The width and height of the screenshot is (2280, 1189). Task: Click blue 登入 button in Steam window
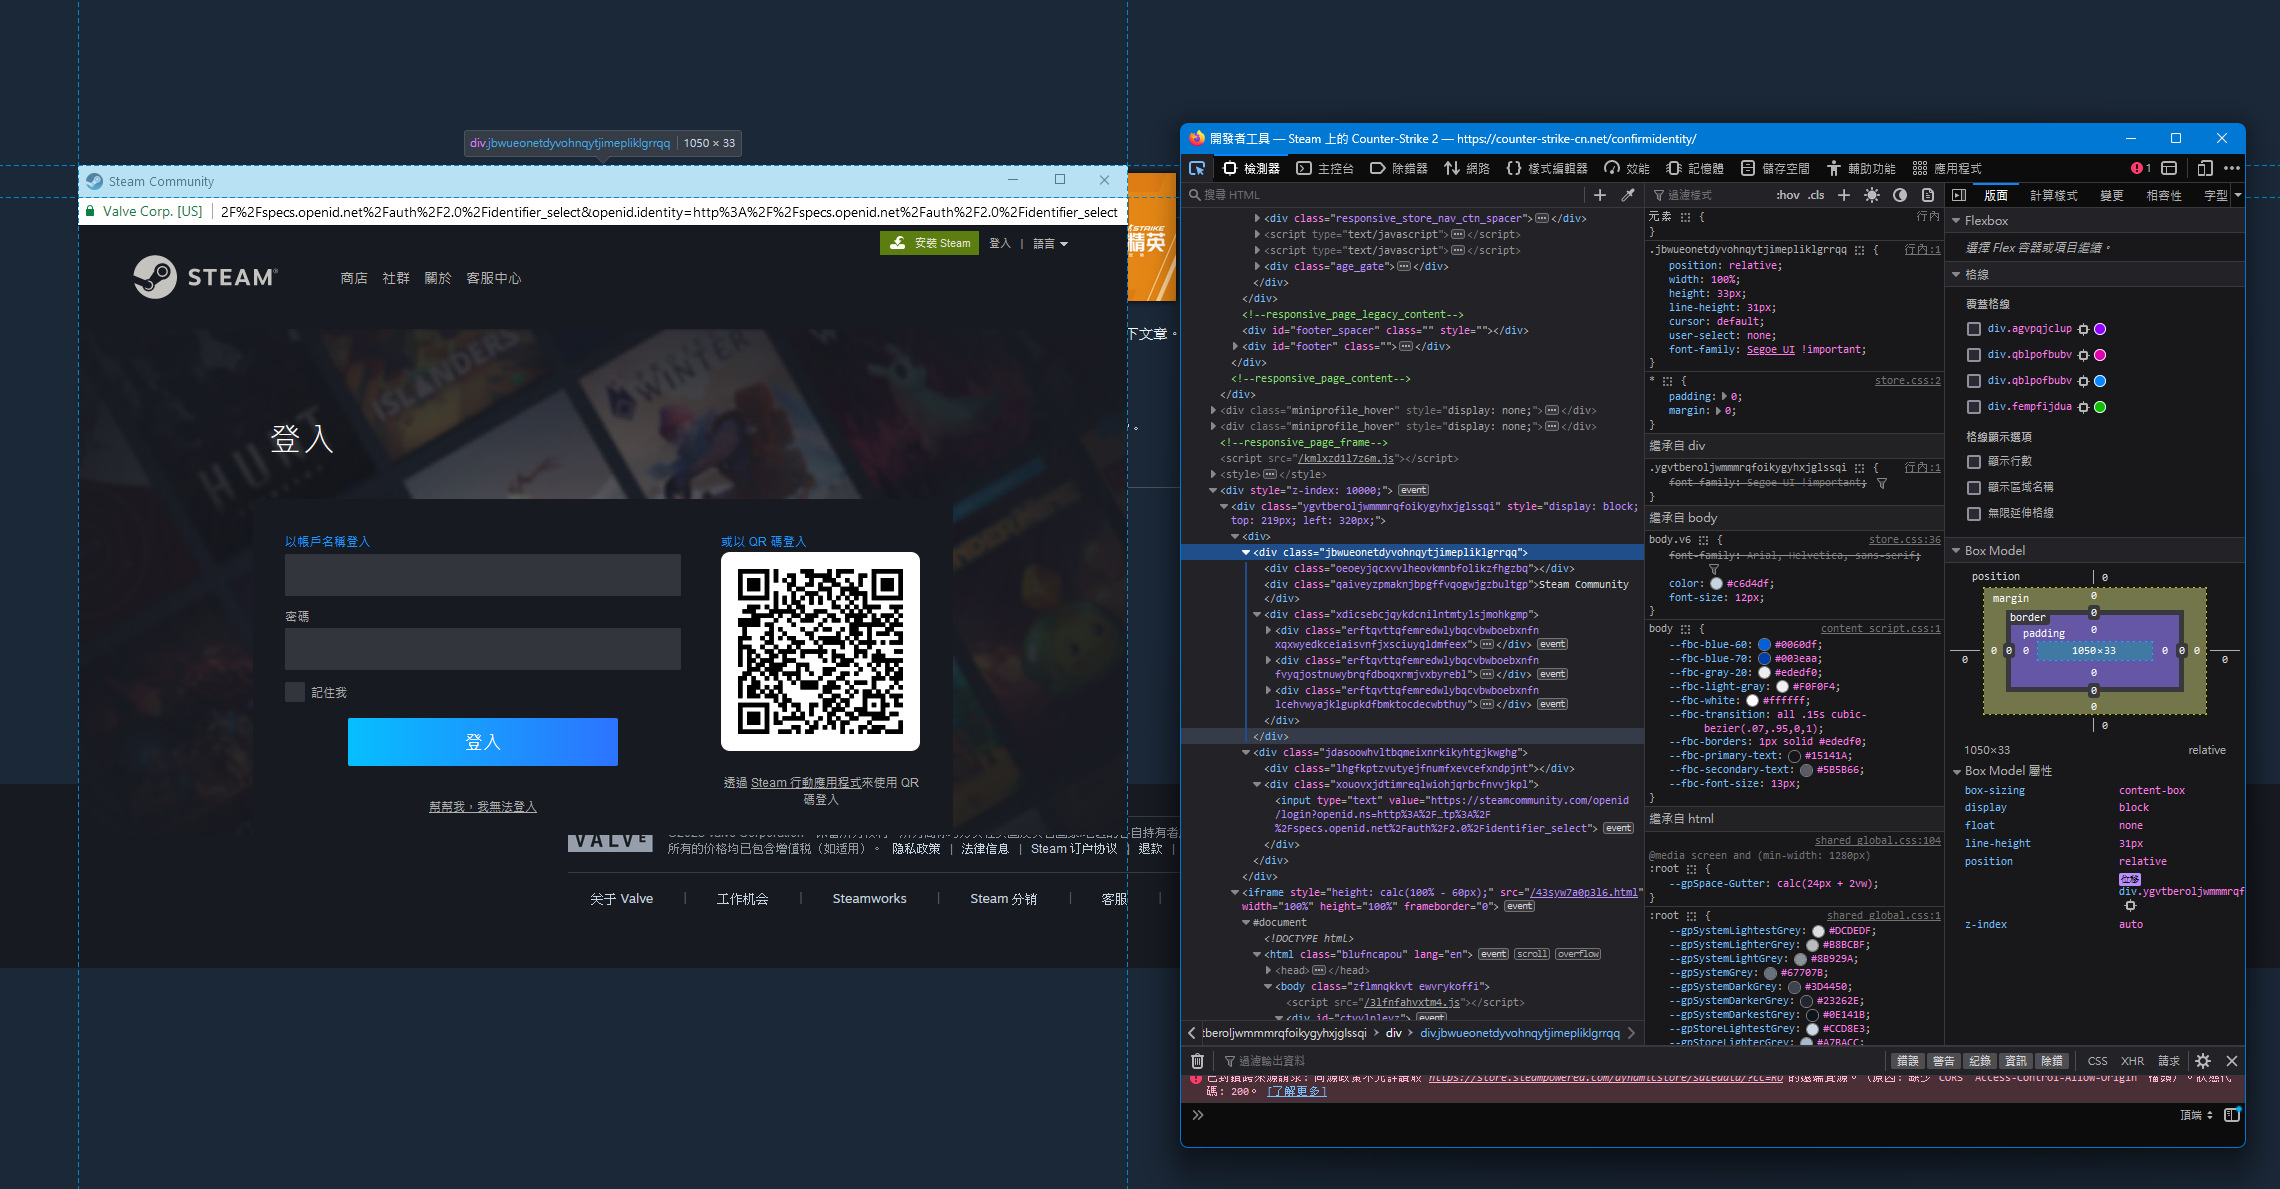coord(483,742)
